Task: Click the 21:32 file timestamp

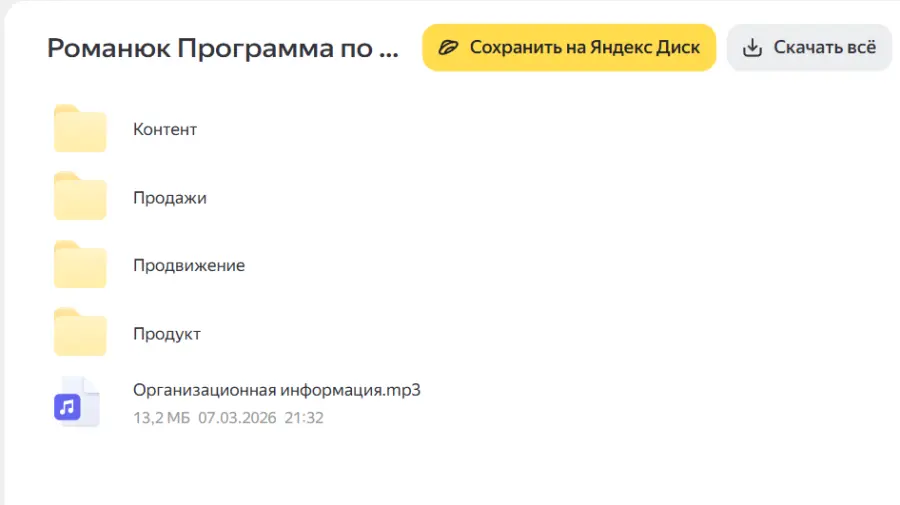Action: click(x=304, y=418)
